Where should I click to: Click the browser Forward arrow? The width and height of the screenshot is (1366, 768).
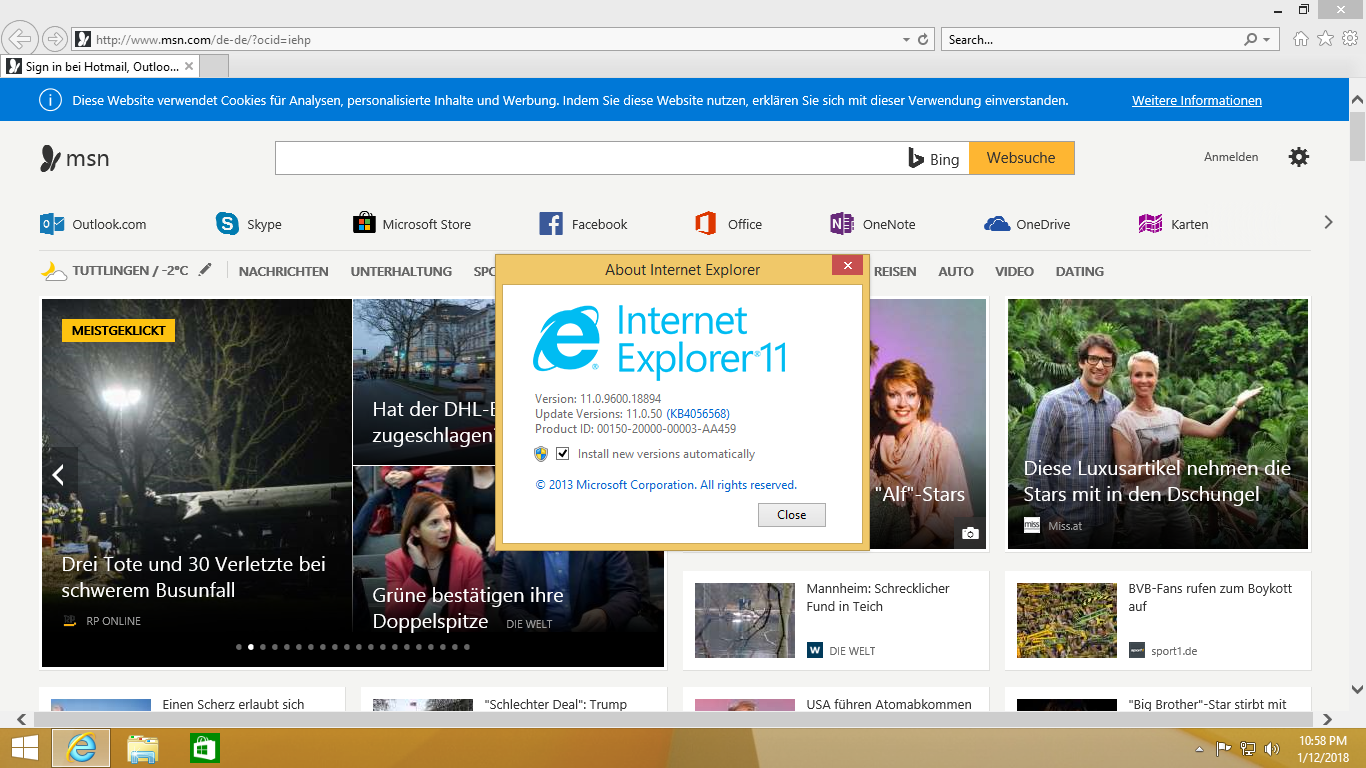54,39
